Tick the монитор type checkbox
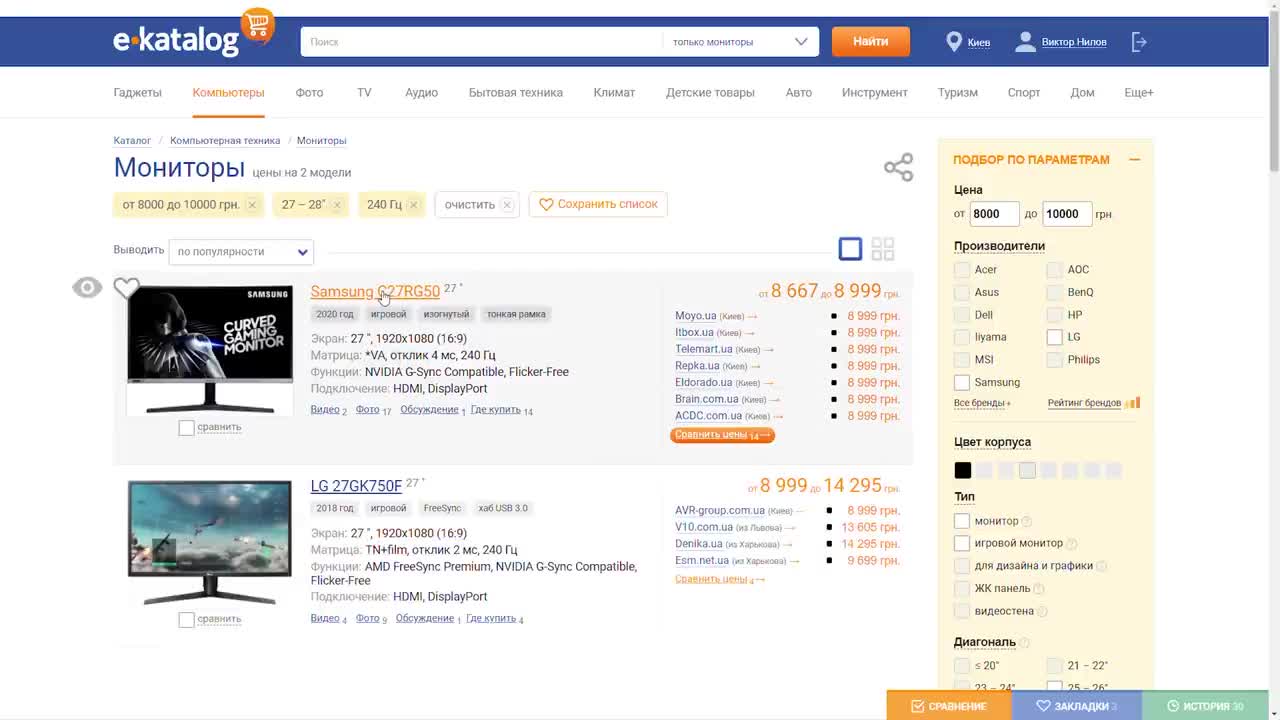This screenshot has width=1280, height=720. tap(962, 521)
